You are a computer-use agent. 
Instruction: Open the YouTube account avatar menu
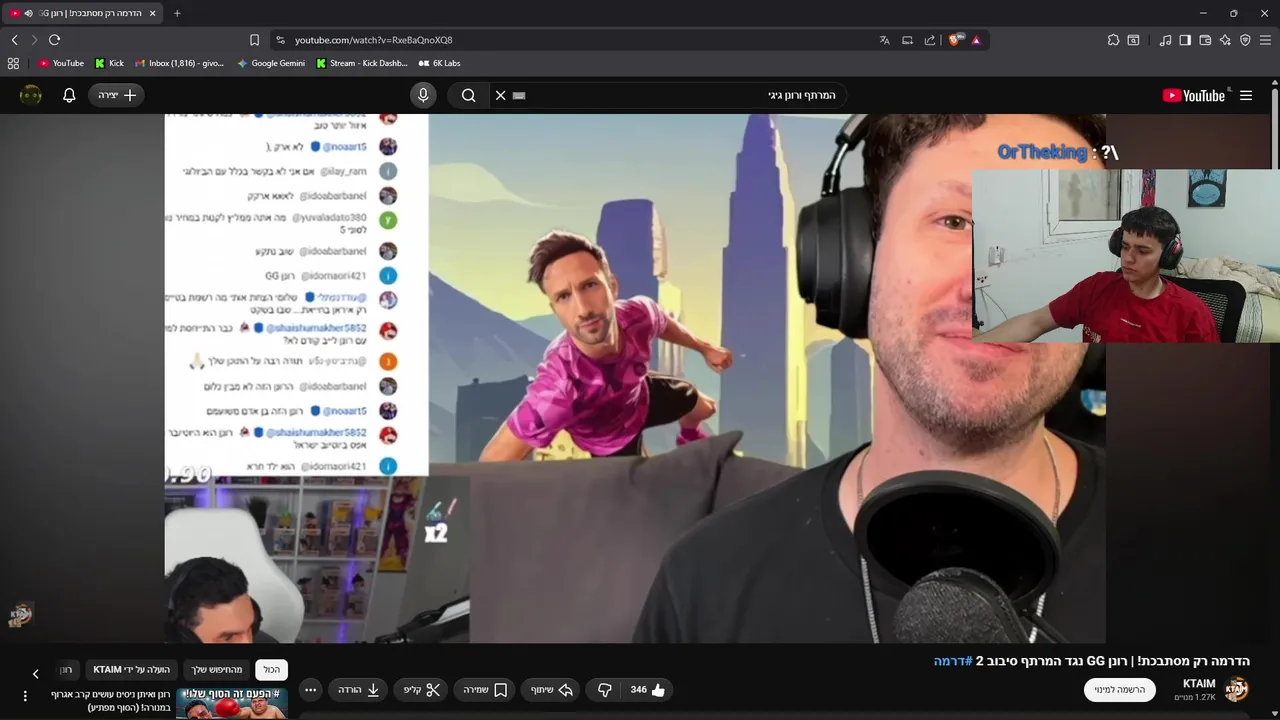pyautogui.click(x=31, y=95)
